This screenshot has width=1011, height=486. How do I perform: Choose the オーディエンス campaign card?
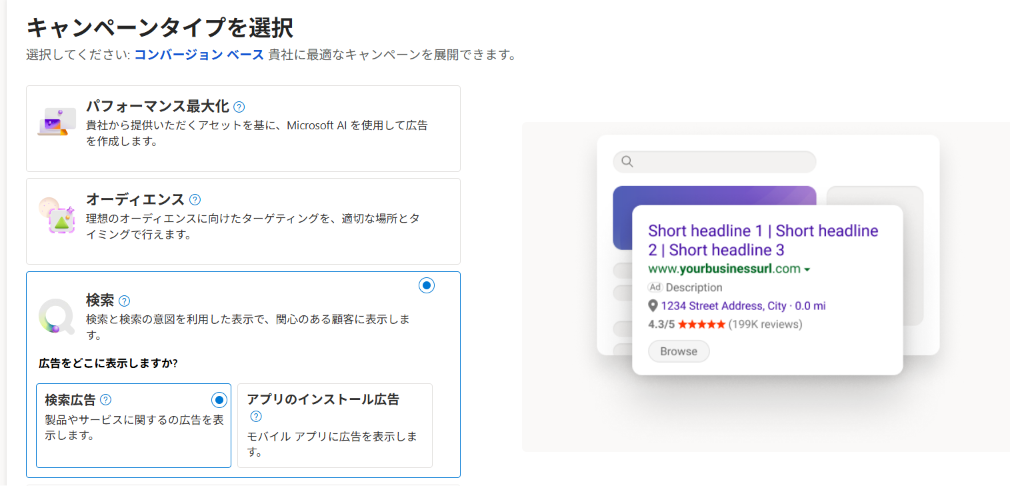click(x=243, y=221)
